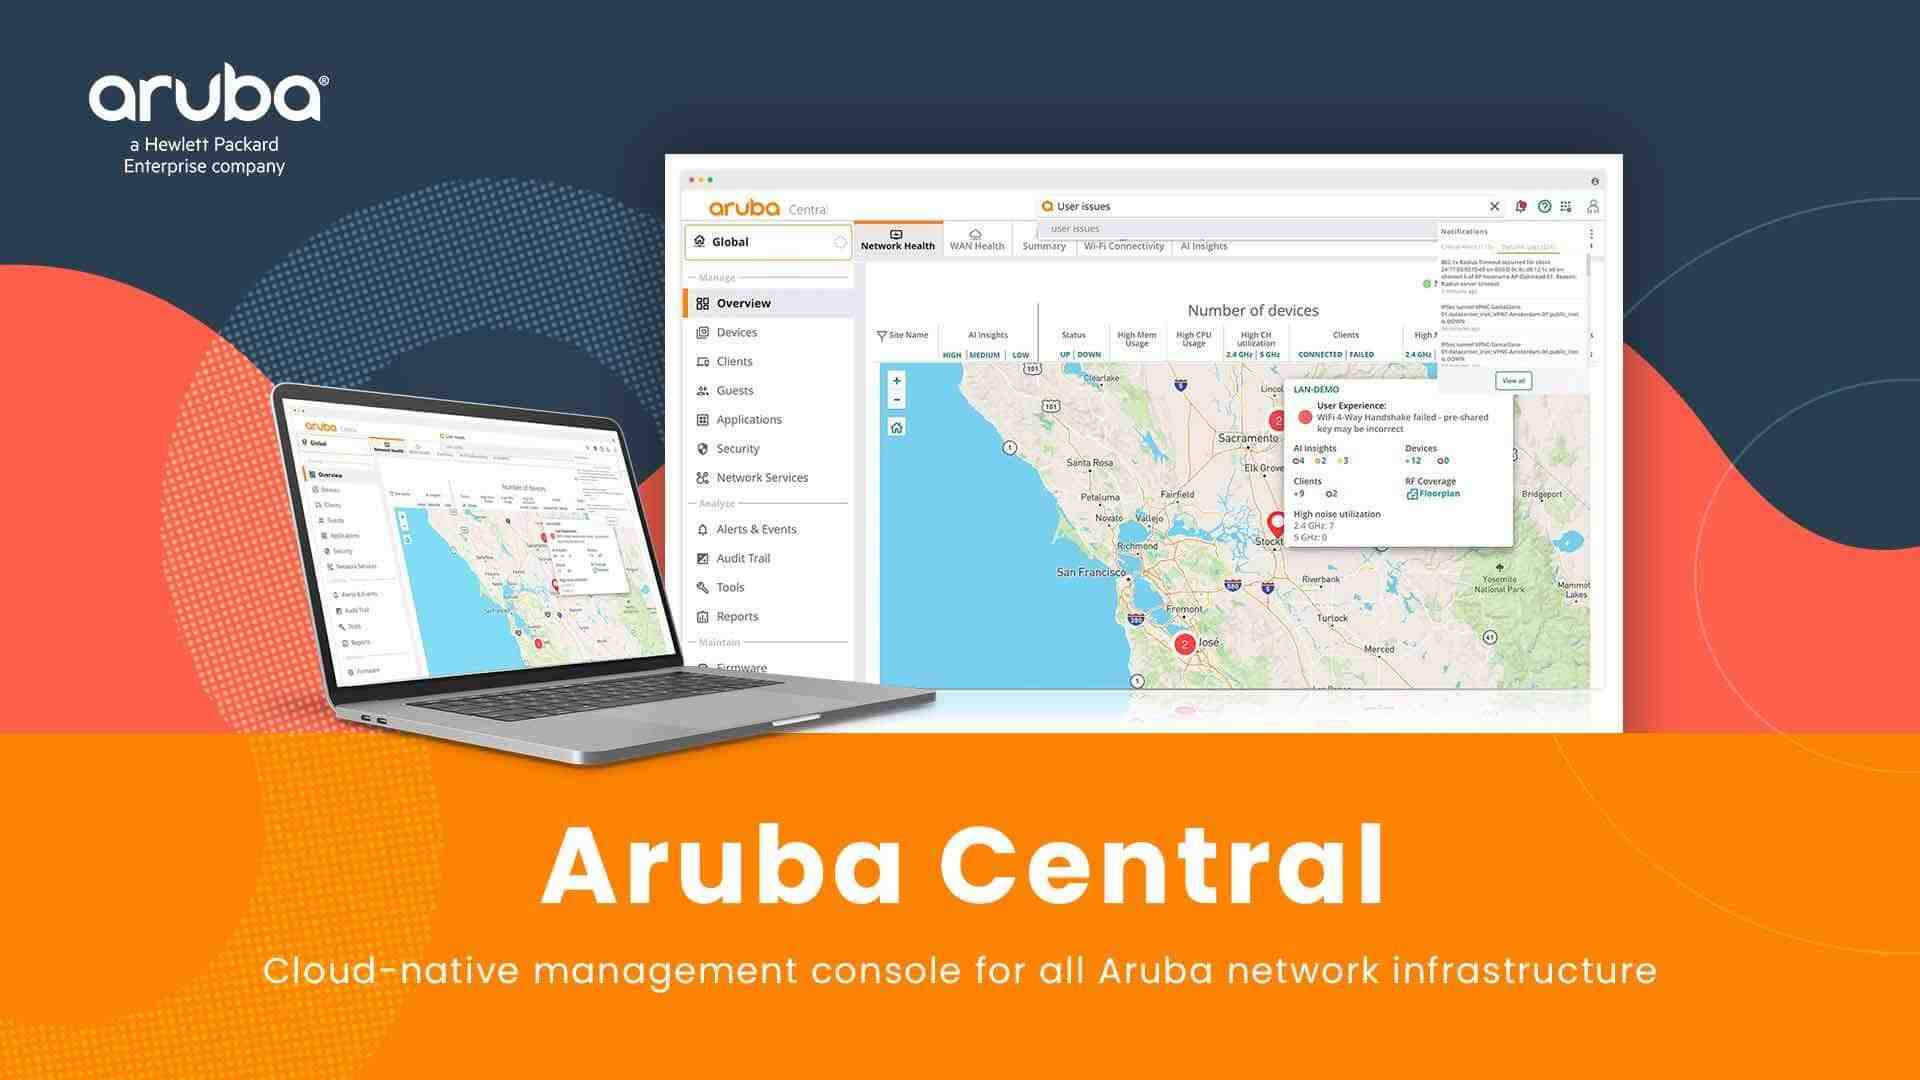Screen dimensions: 1920x1080
Task: Navigate to Clients section
Action: point(733,360)
